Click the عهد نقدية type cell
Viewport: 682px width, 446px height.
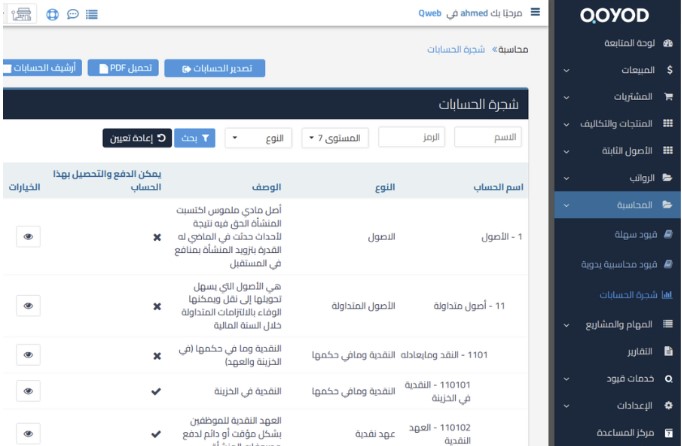point(375,433)
